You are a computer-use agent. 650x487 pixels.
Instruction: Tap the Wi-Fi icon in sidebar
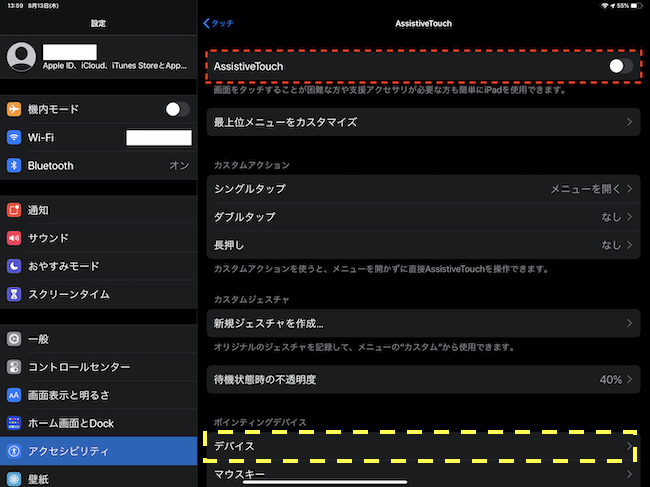pos(14,138)
